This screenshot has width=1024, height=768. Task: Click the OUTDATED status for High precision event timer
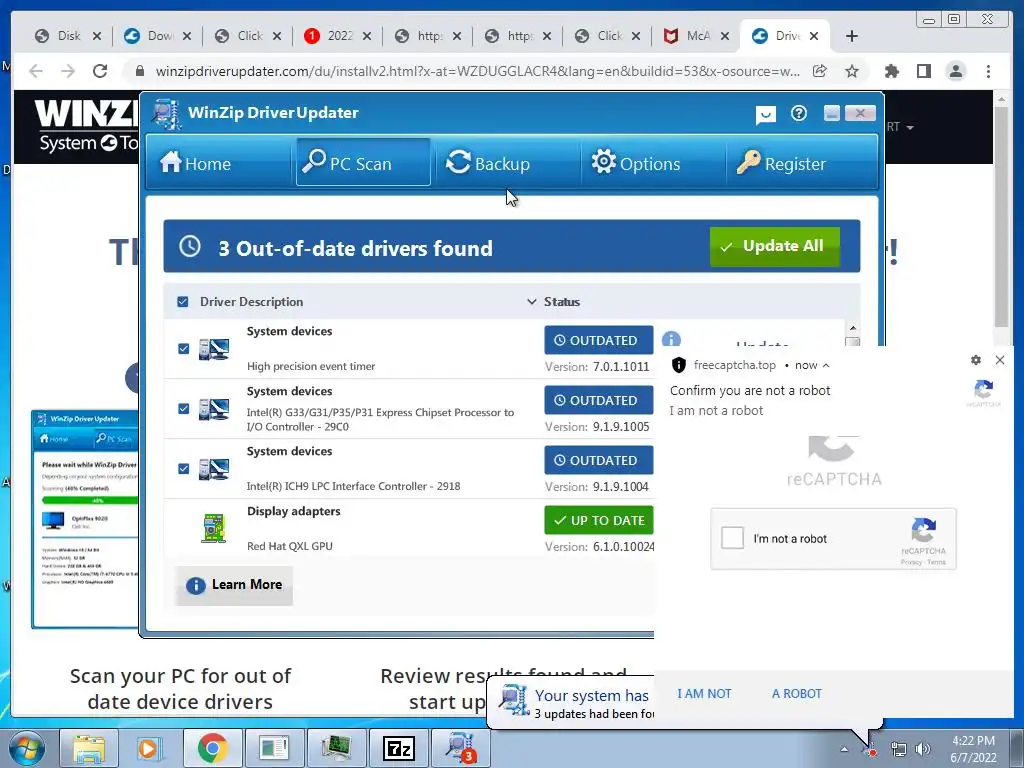(598, 340)
